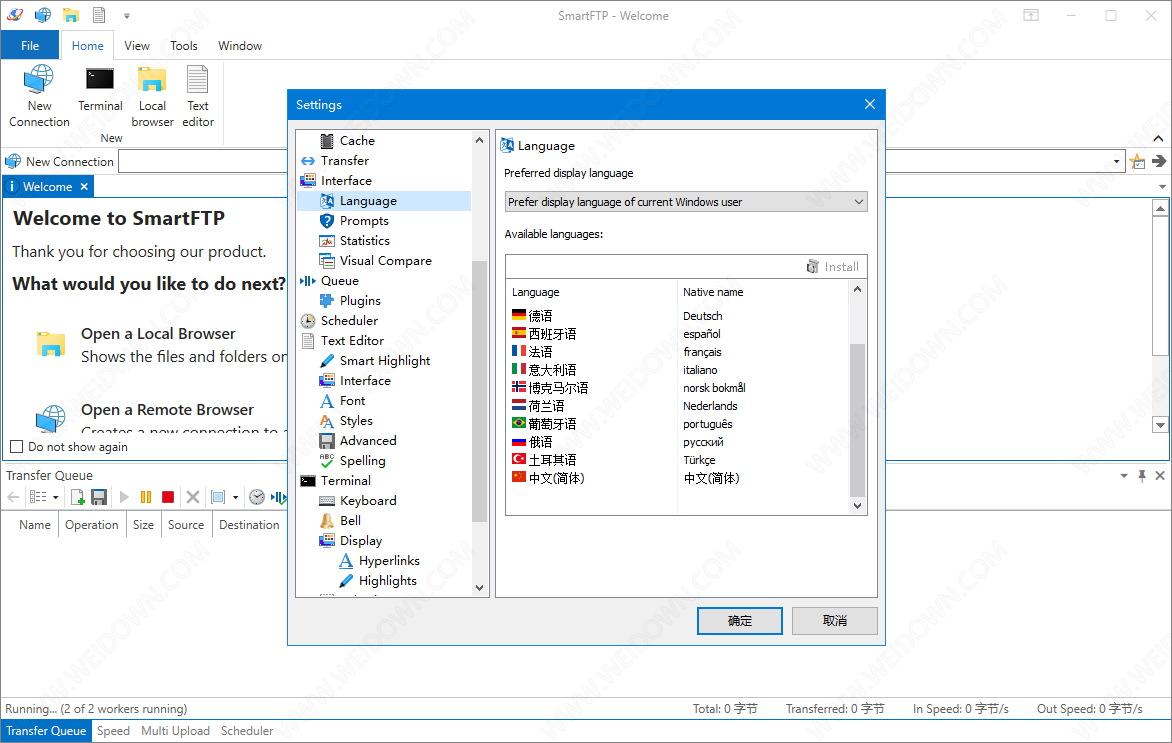1172x743 pixels.
Task: Open Spelling settings page
Action: coord(363,460)
